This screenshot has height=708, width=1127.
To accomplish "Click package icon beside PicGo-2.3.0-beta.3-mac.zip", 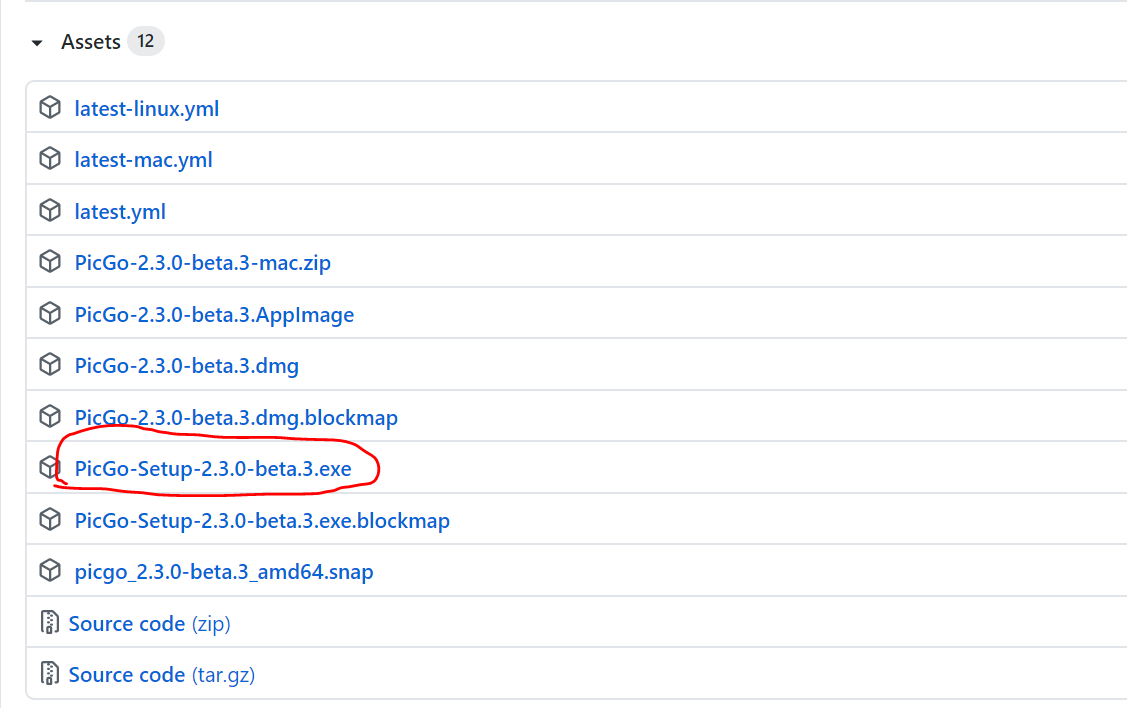I will point(50,261).
